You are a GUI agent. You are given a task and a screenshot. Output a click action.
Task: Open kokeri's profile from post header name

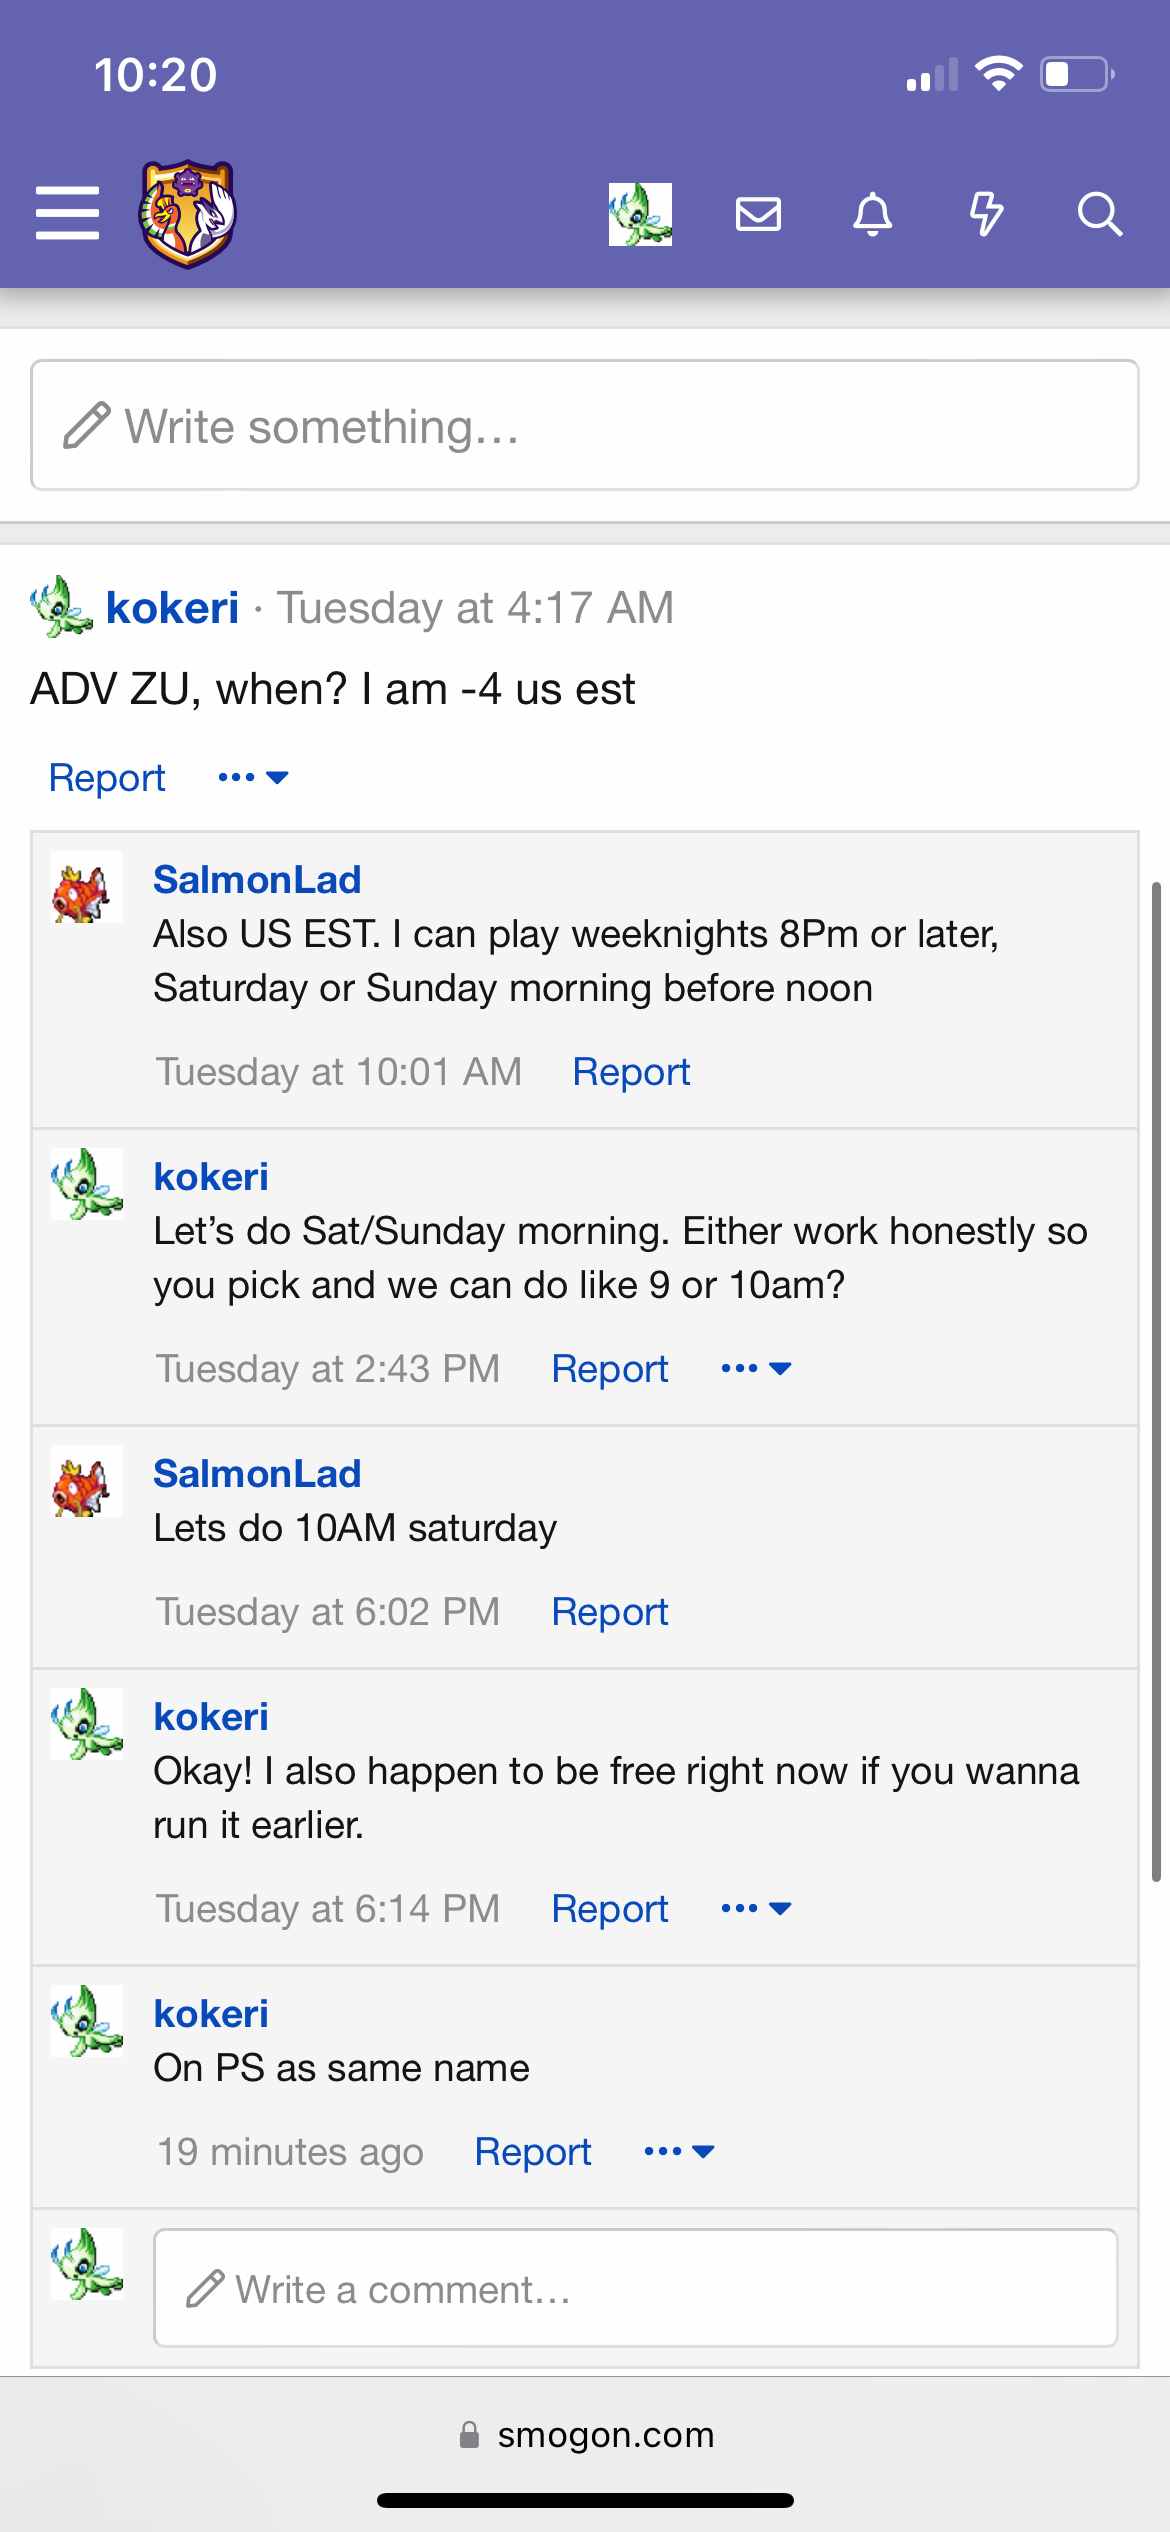coord(172,607)
